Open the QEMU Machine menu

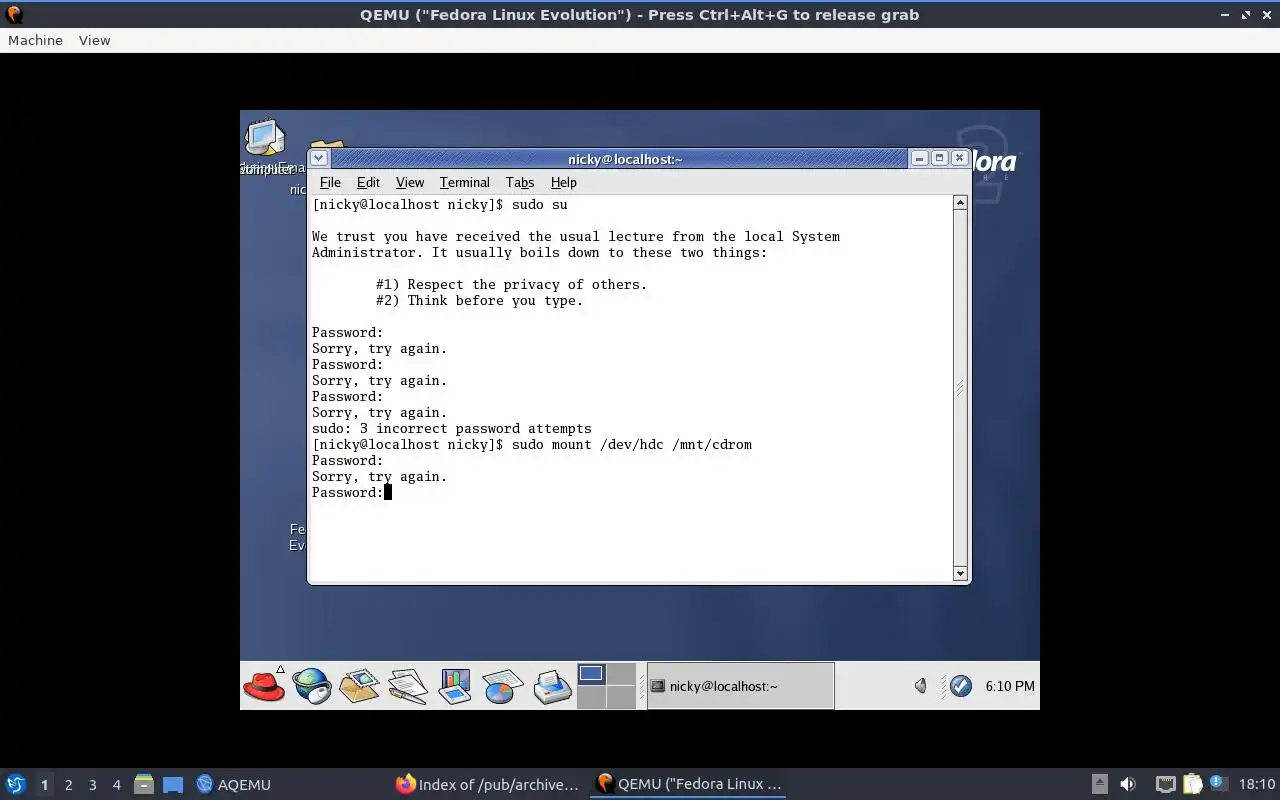35,40
